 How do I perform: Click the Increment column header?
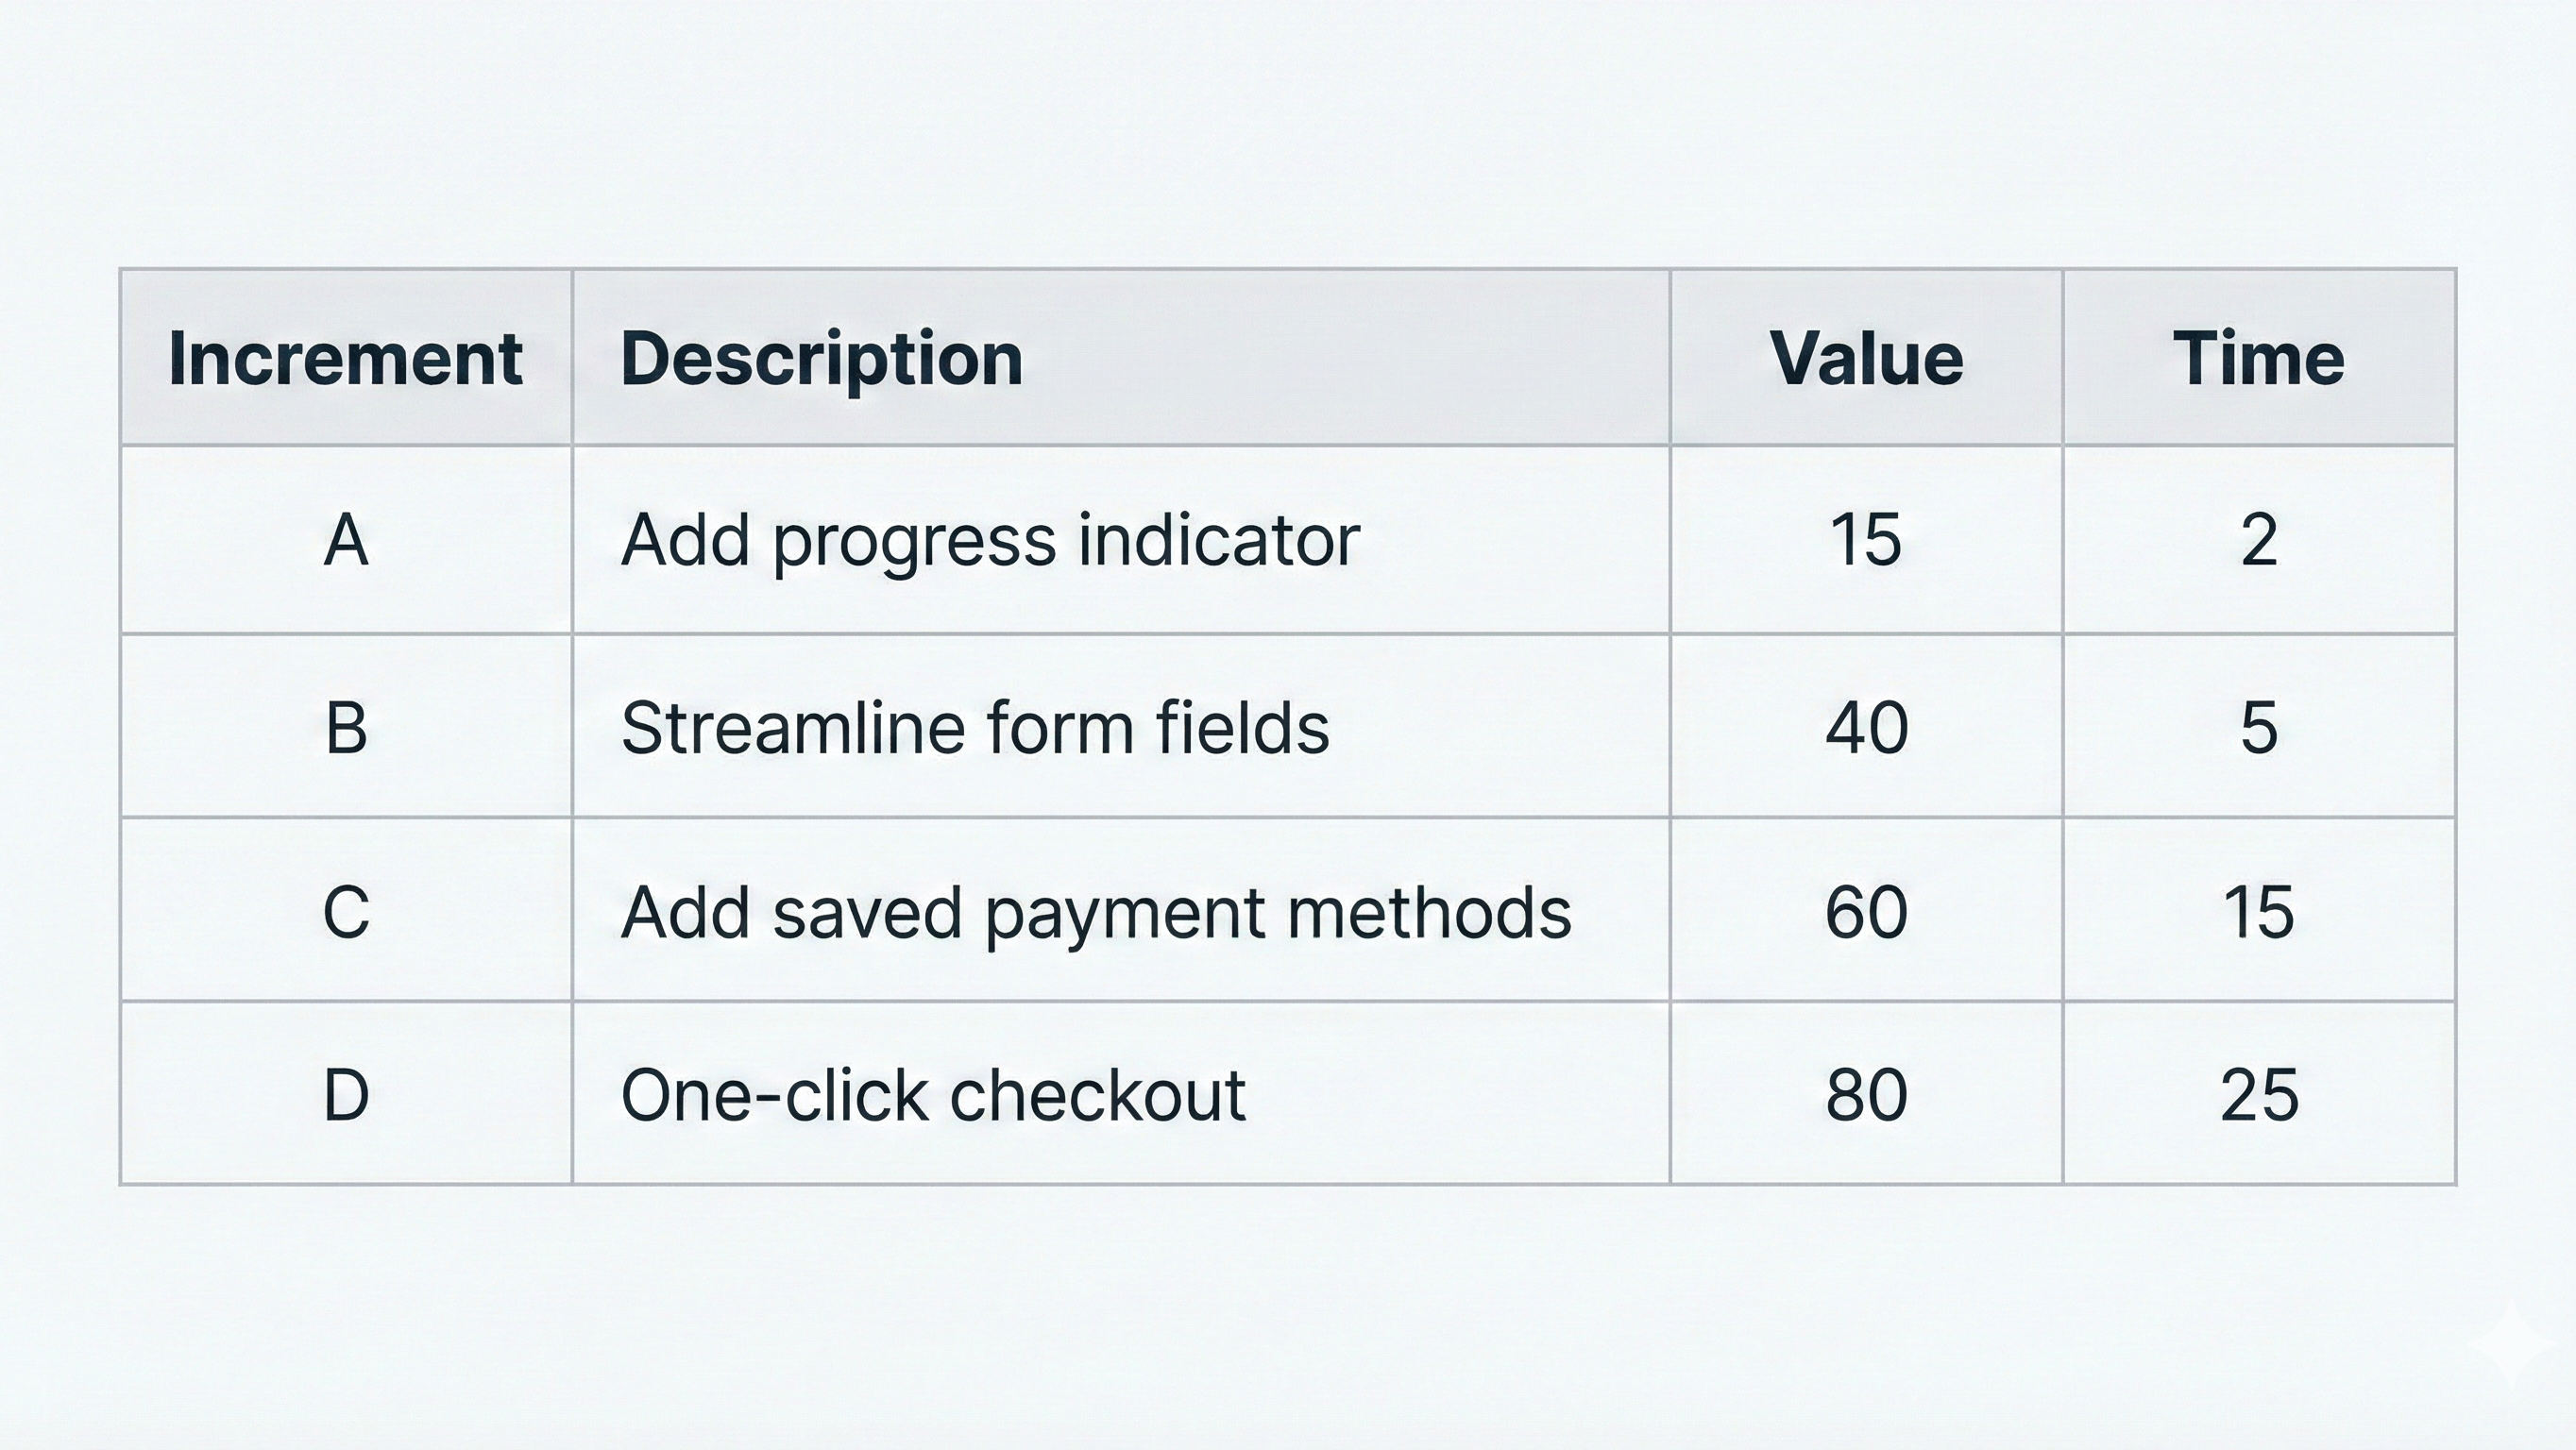(x=345, y=358)
